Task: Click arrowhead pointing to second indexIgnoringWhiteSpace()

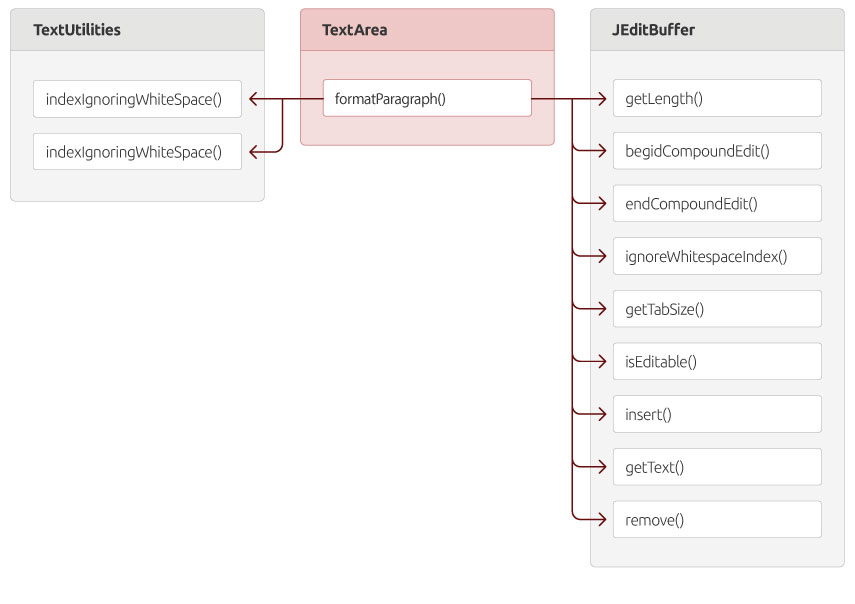Action: point(254,152)
